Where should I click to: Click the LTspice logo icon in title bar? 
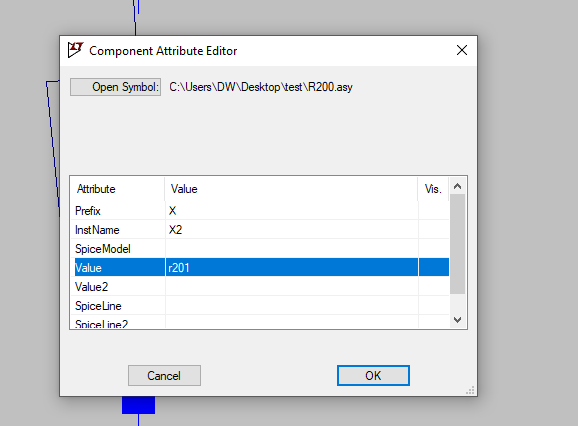76,50
